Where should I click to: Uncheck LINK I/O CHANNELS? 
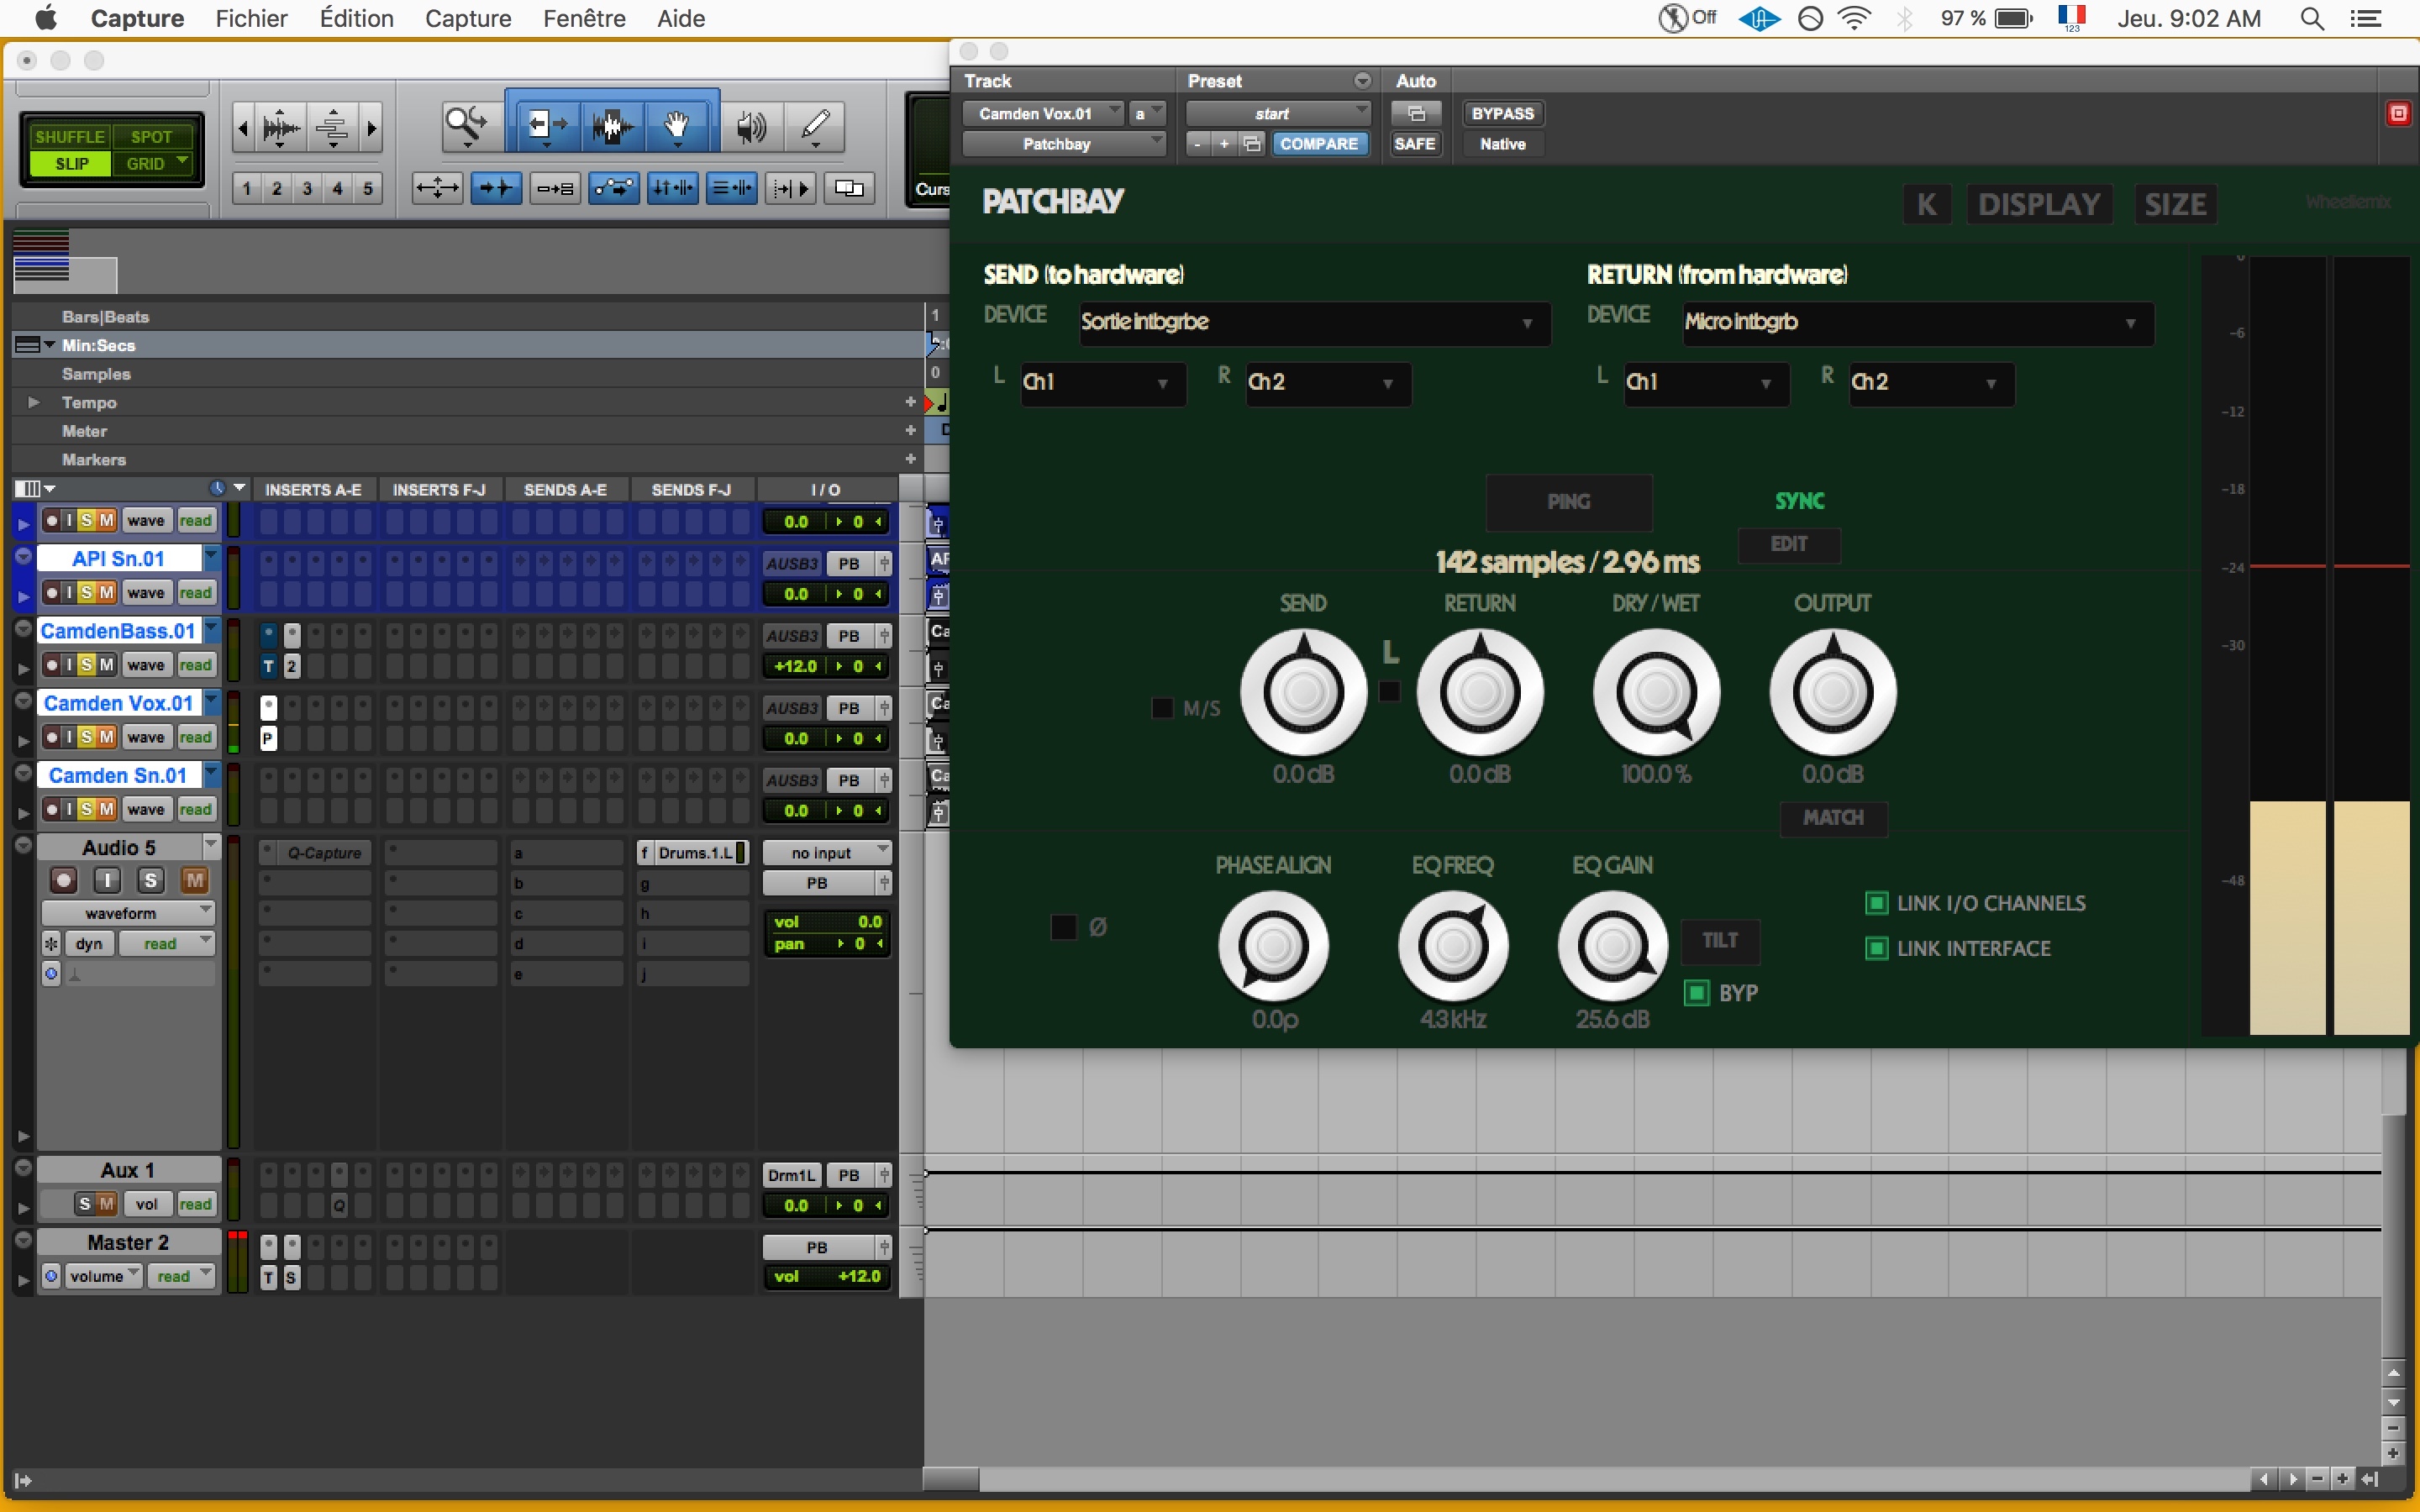[1877, 903]
